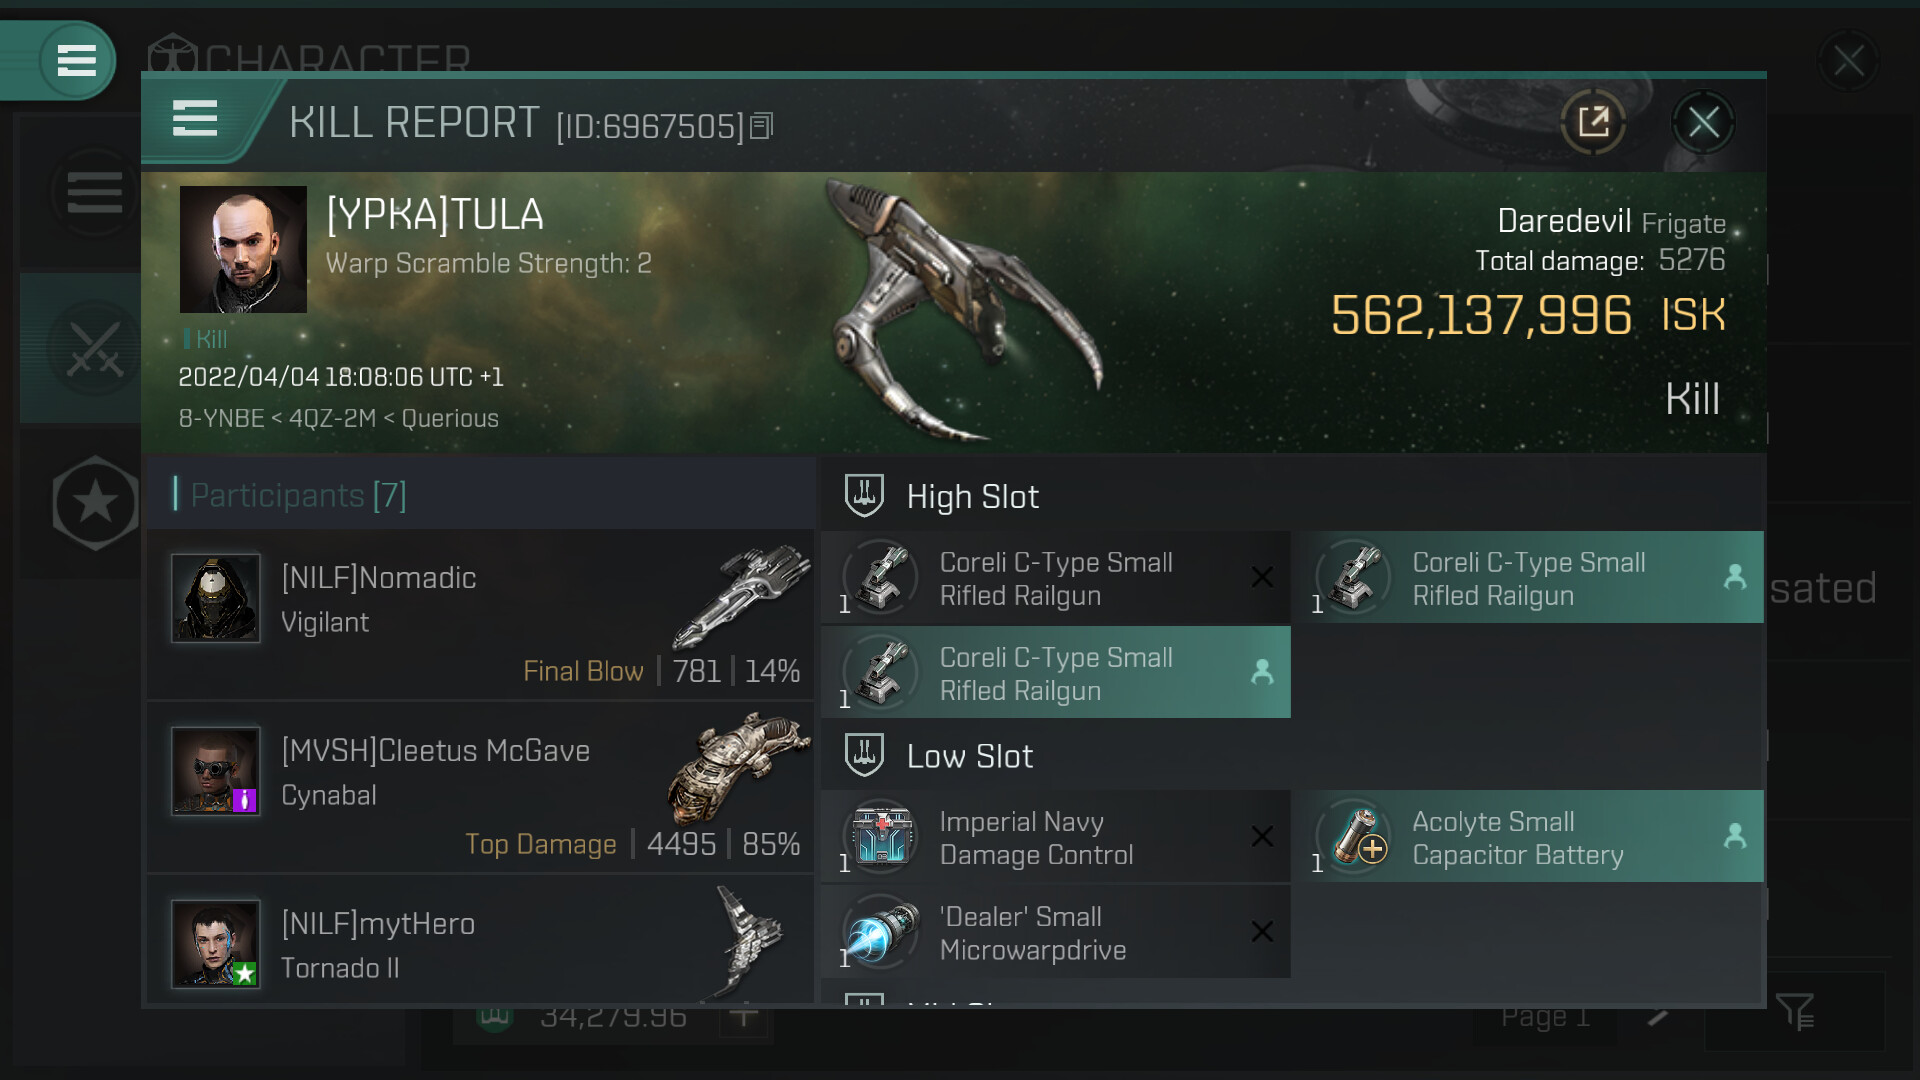
Task: Close the kill report window
Action: [x=1703, y=123]
